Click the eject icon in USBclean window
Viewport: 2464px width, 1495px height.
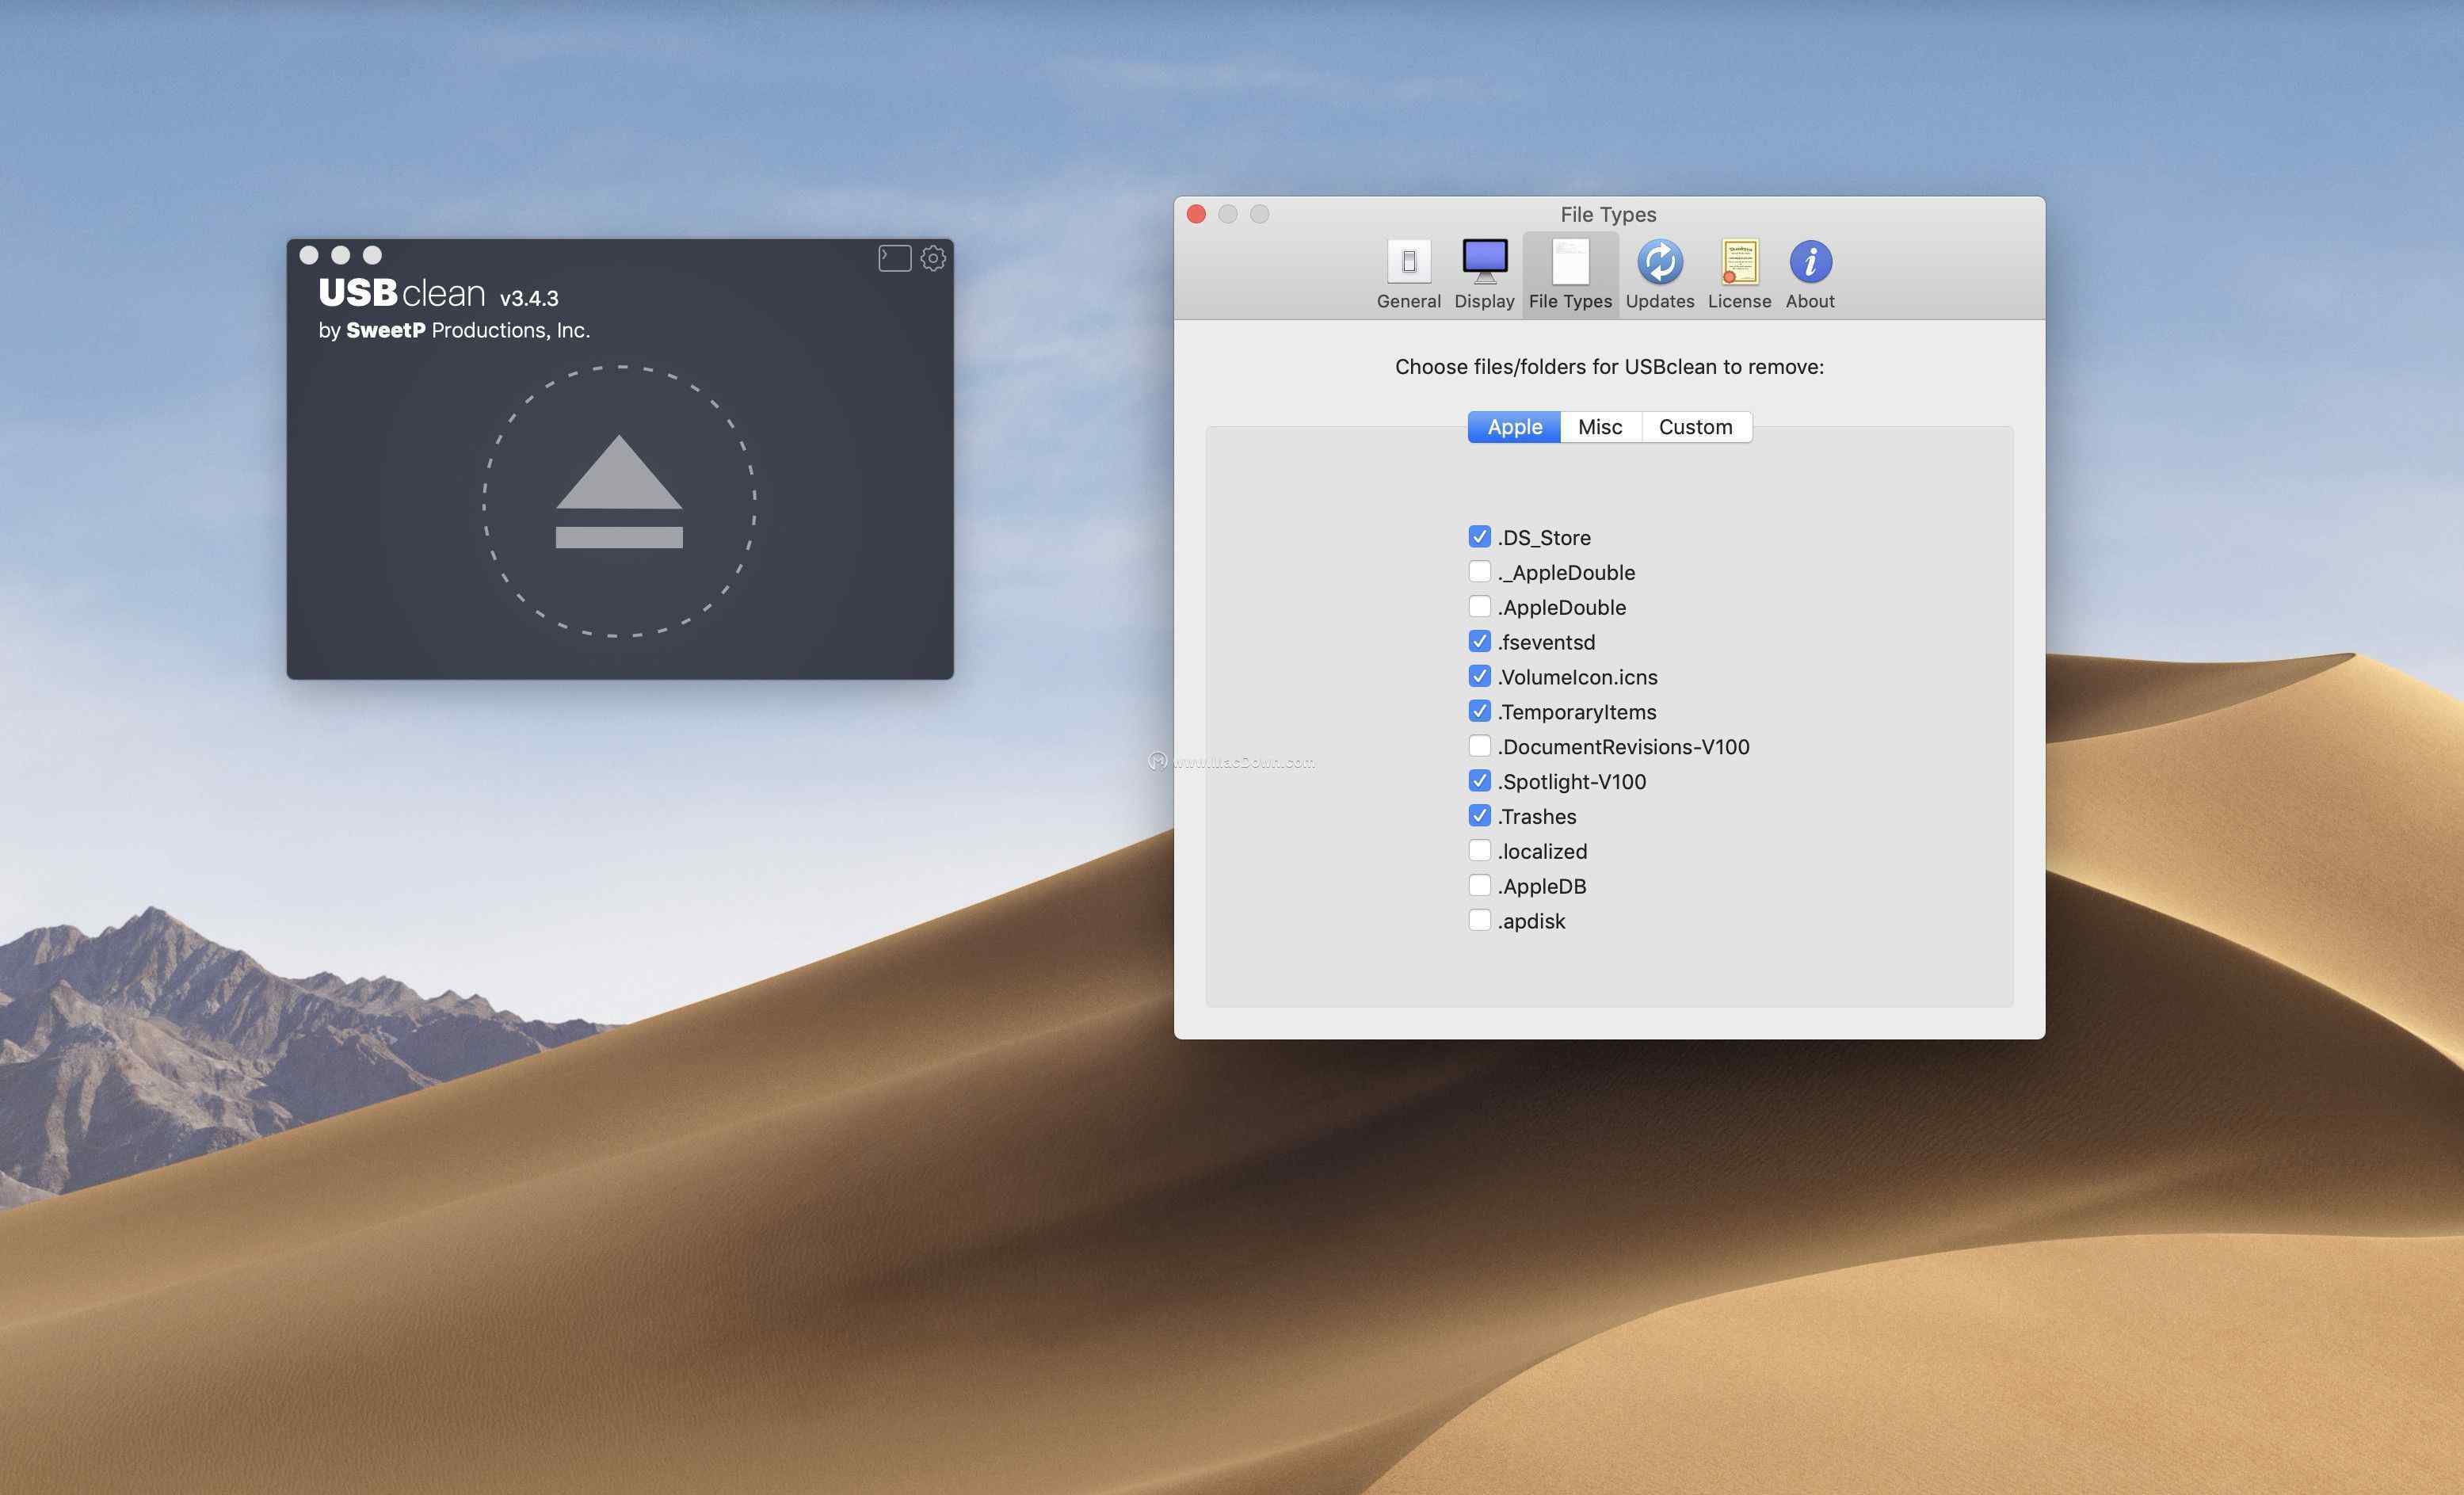(x=619, y=493)
